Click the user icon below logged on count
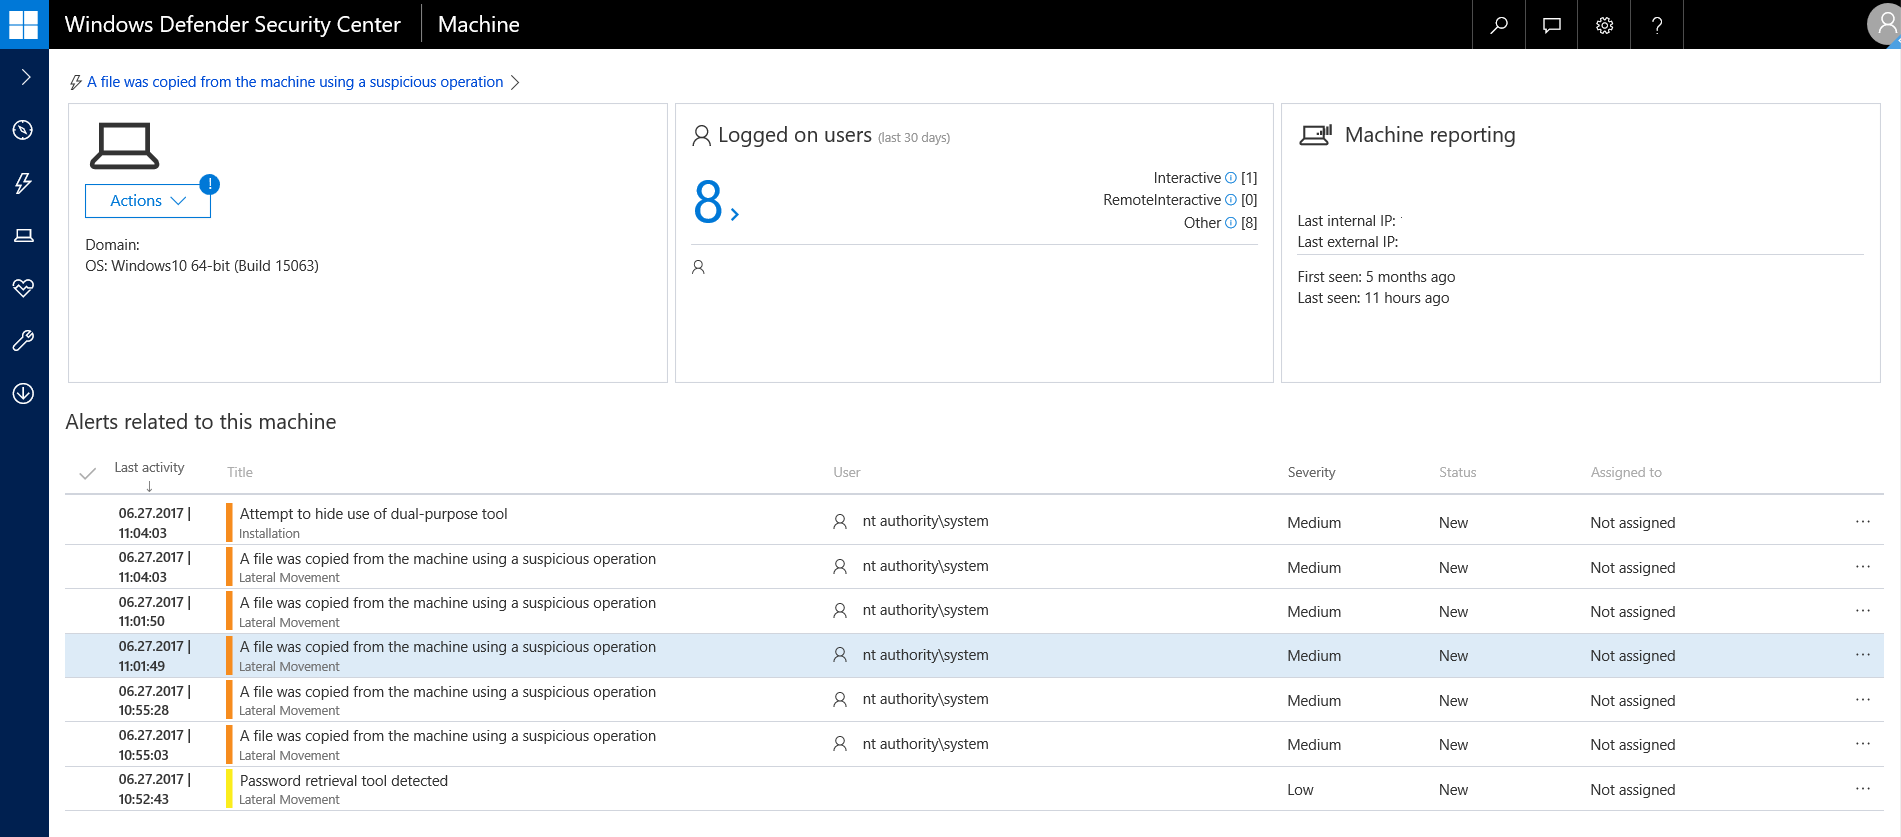 click(x=698, y=267)
